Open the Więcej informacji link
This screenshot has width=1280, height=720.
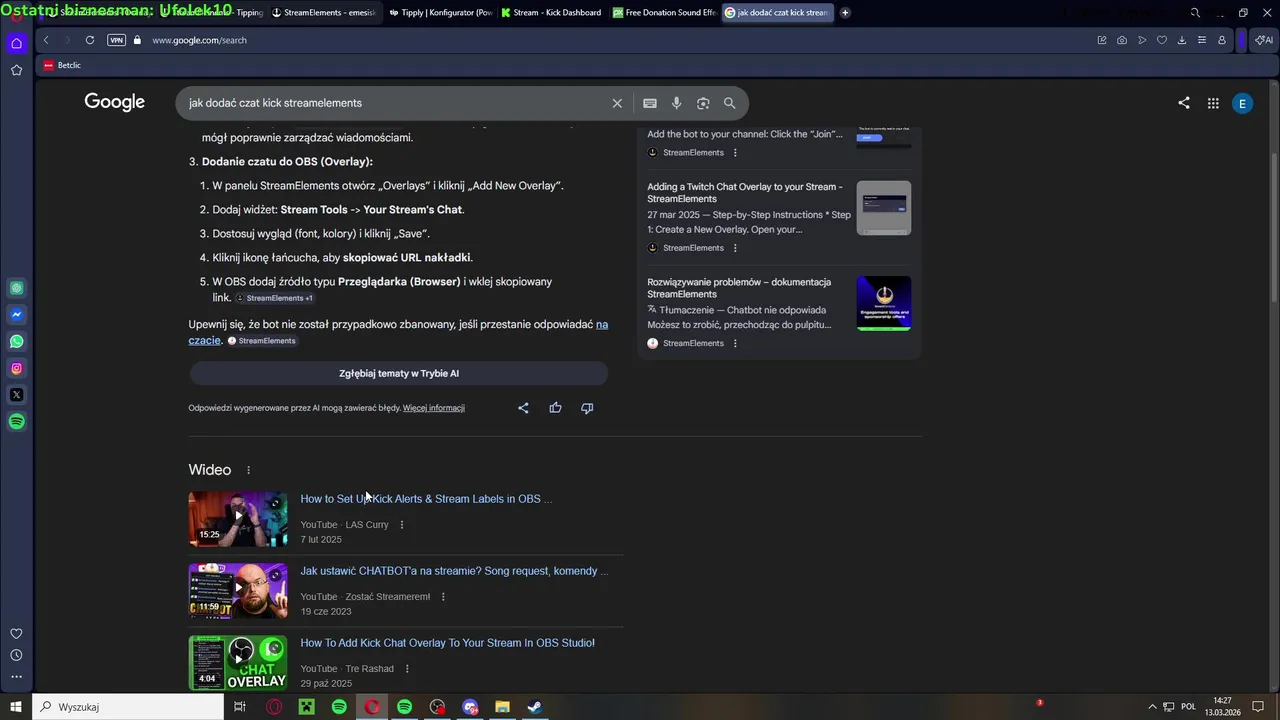pos(433,408)
